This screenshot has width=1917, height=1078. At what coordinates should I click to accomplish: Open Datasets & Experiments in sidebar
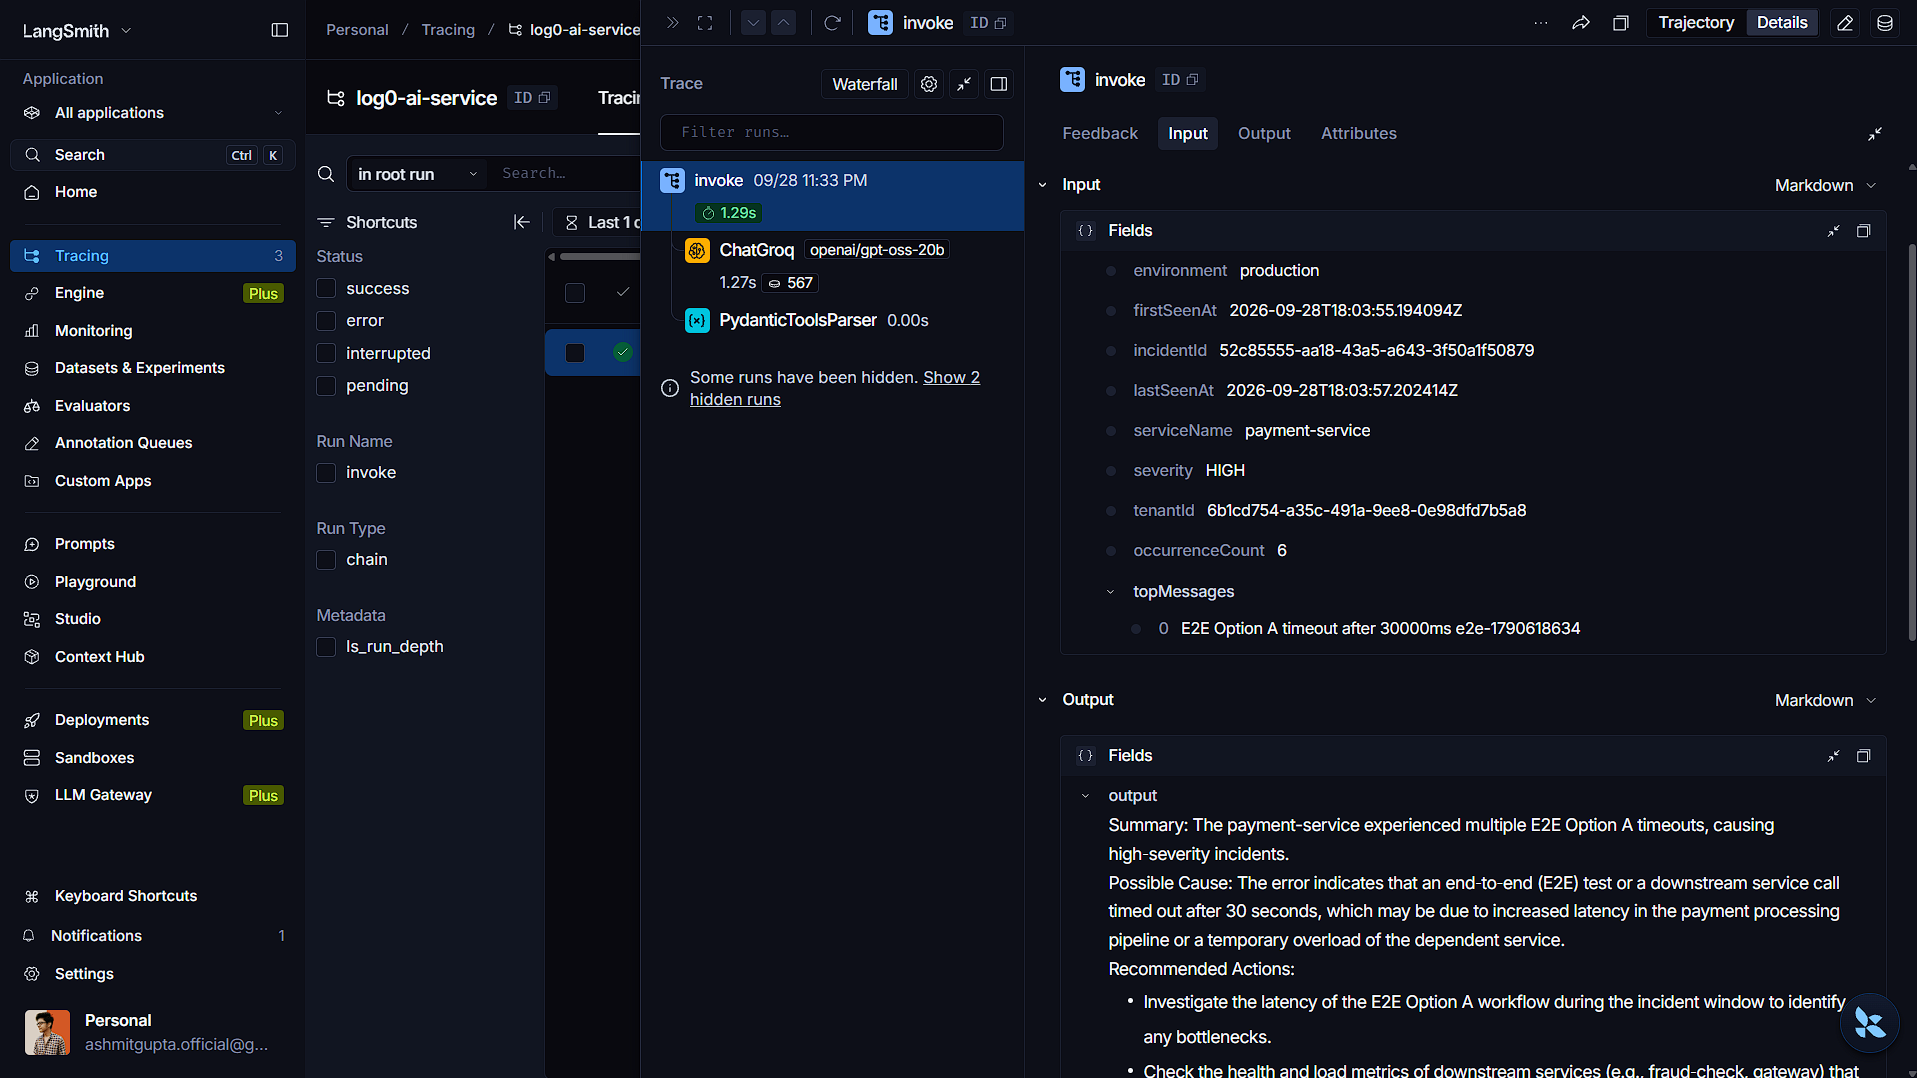point(140,368)
